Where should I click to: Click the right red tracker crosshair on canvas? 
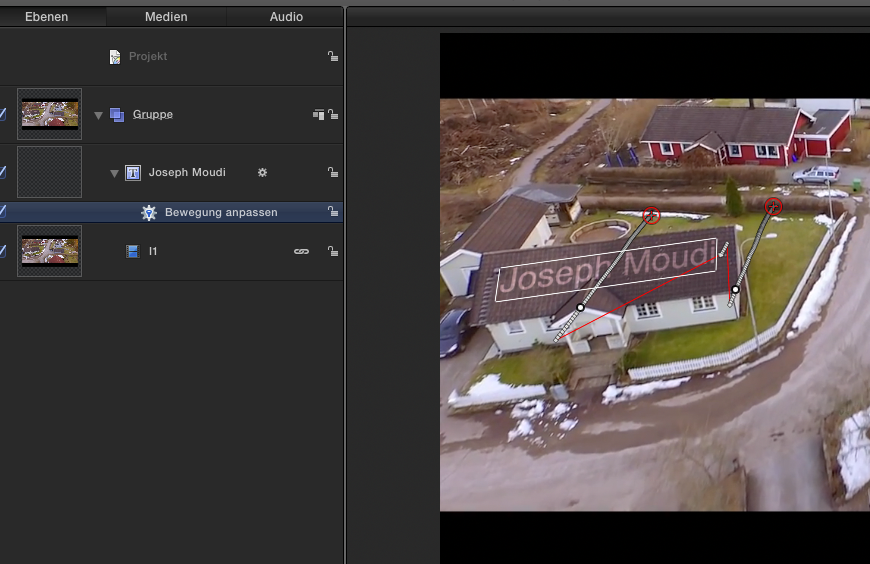click(x=773, y=207)
